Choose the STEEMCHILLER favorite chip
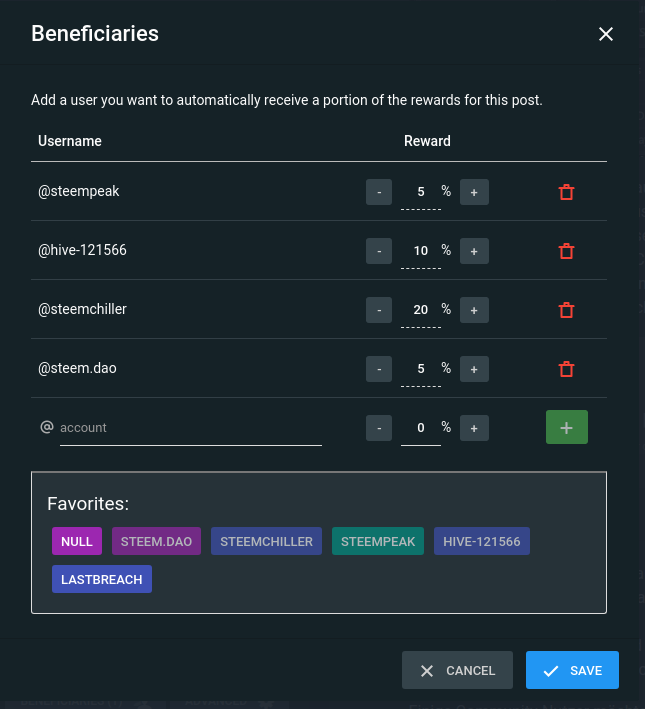The width and height of the screenshot is (645, 709). (x=266, y=542)
